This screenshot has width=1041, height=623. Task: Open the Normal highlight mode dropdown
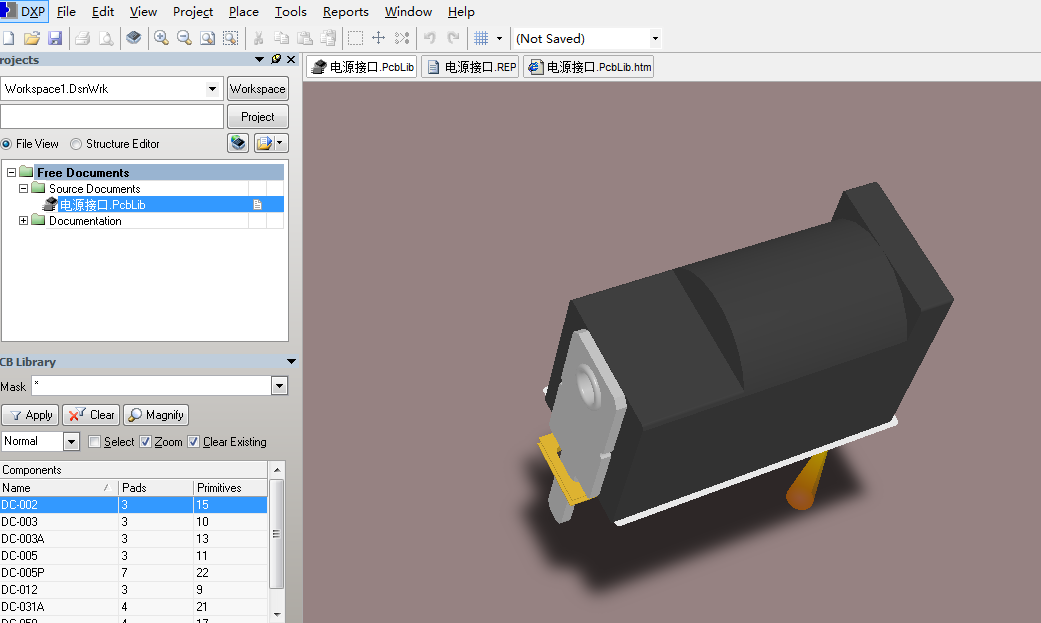point(72,442)
